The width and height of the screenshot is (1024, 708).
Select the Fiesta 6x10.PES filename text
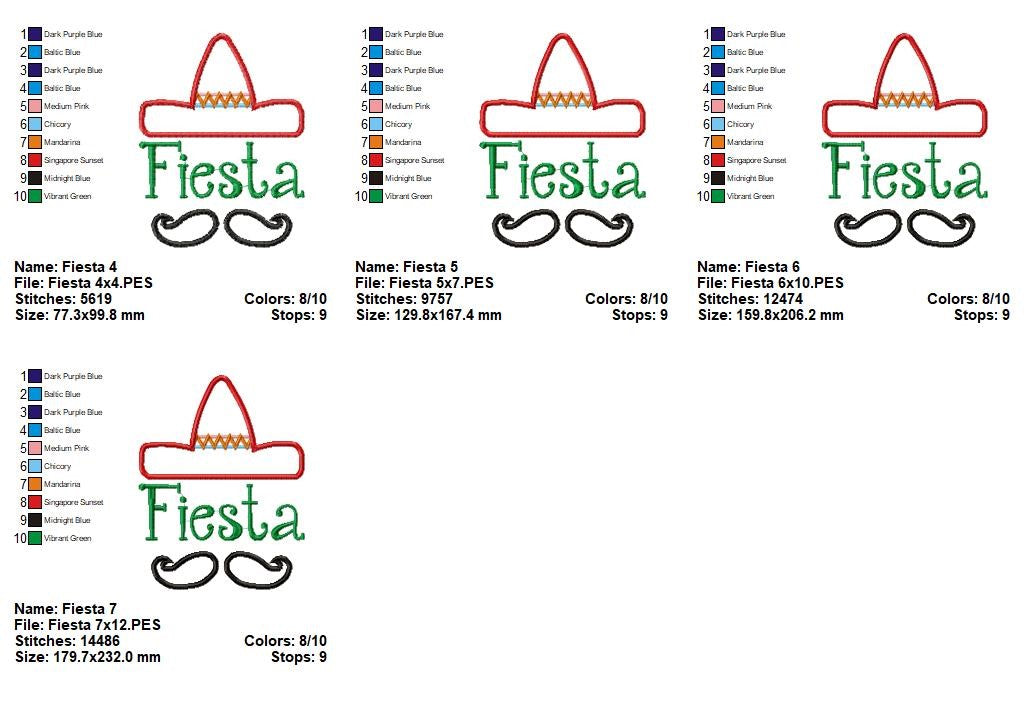772,283
